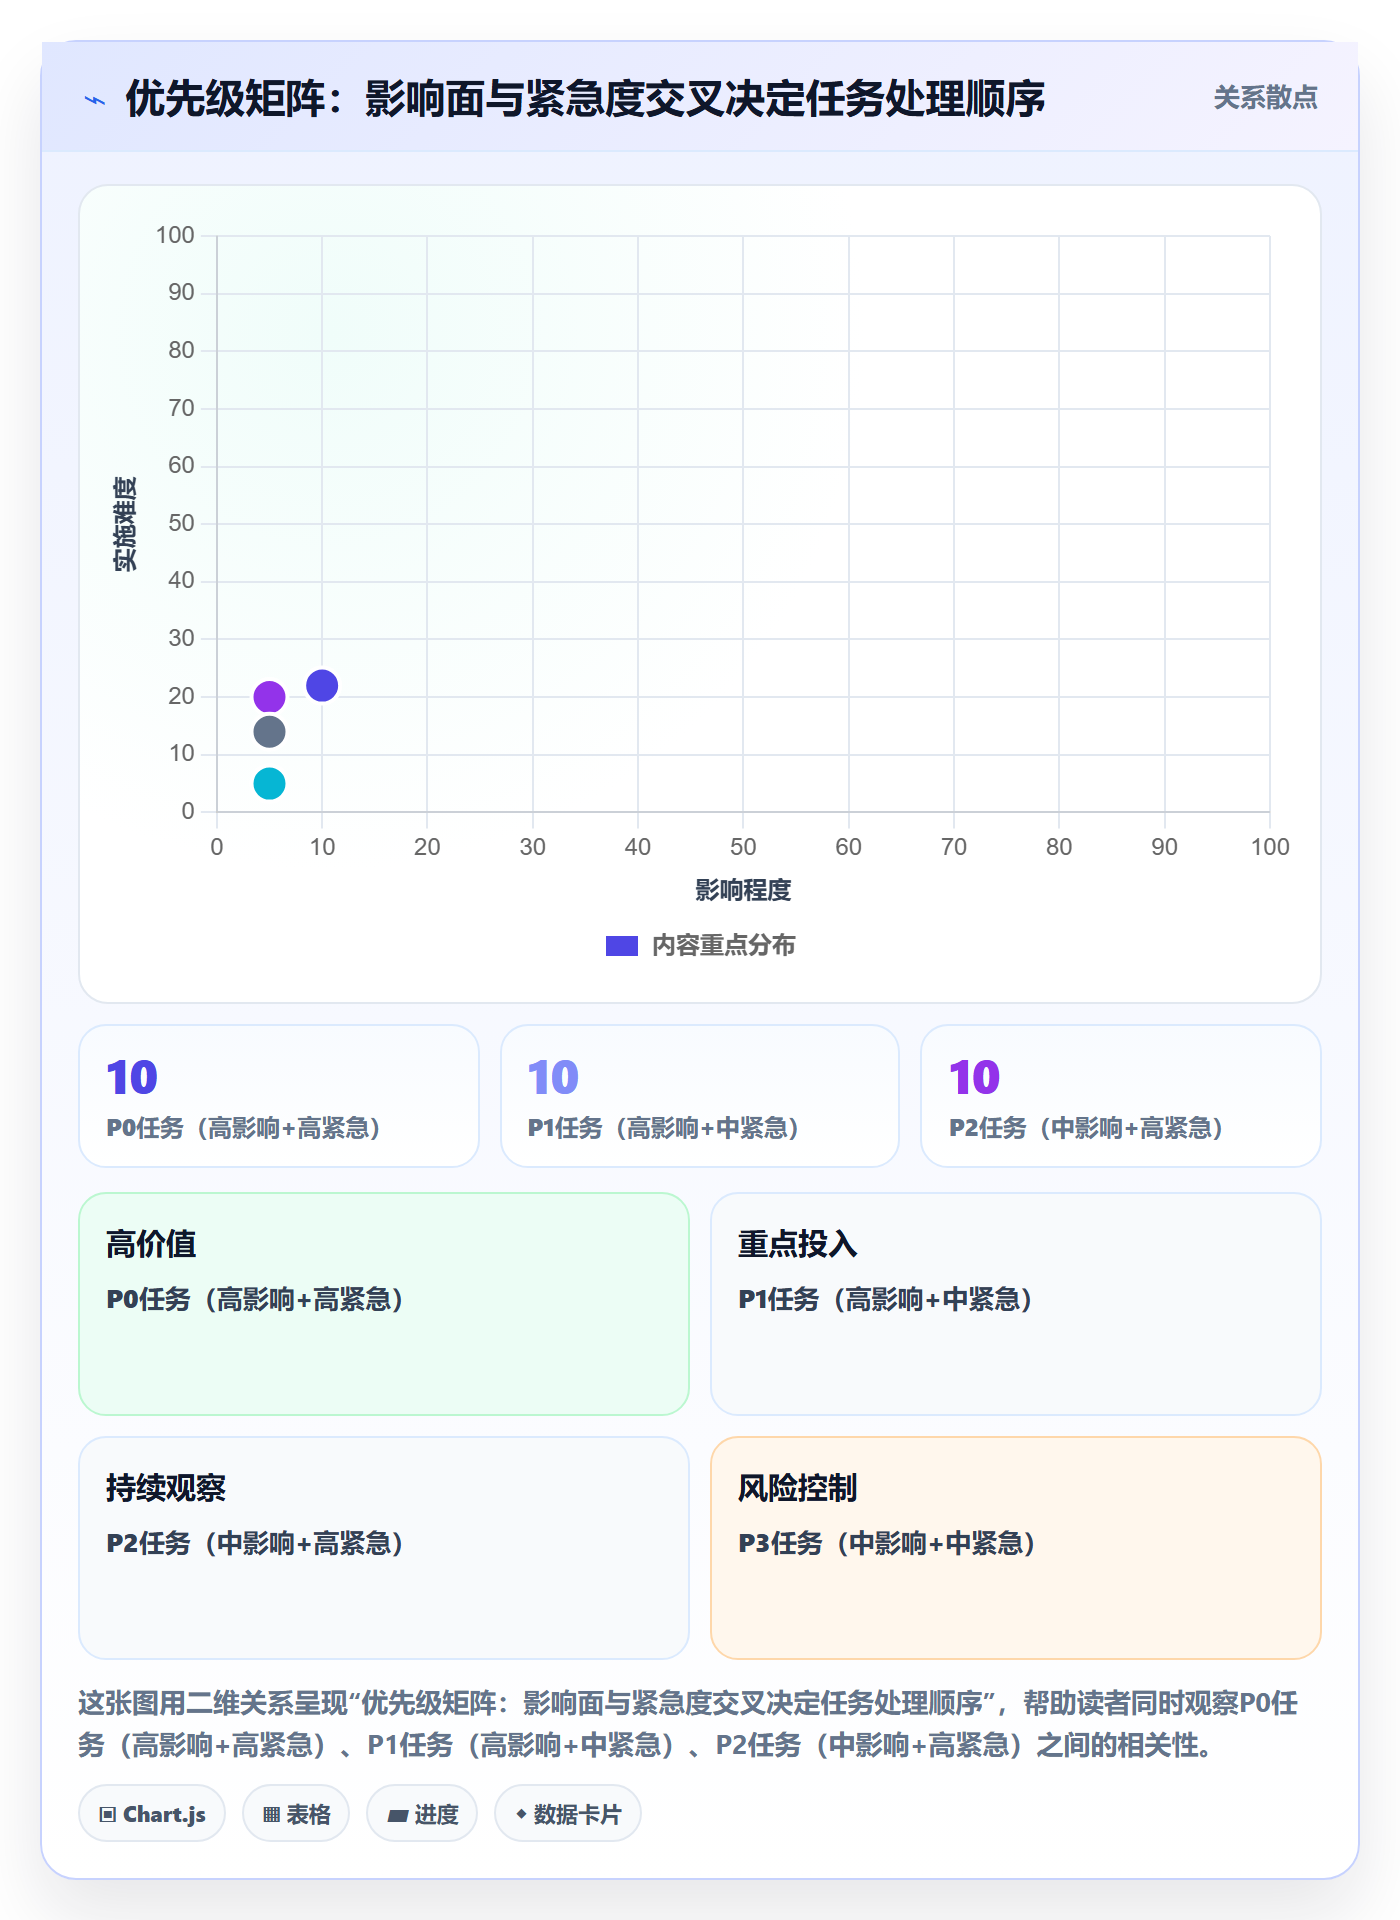Screen dimensions: 1400x1920
Task: Click the 60 tick on the 实施难度 axis
Action: (x=181, y=465)
